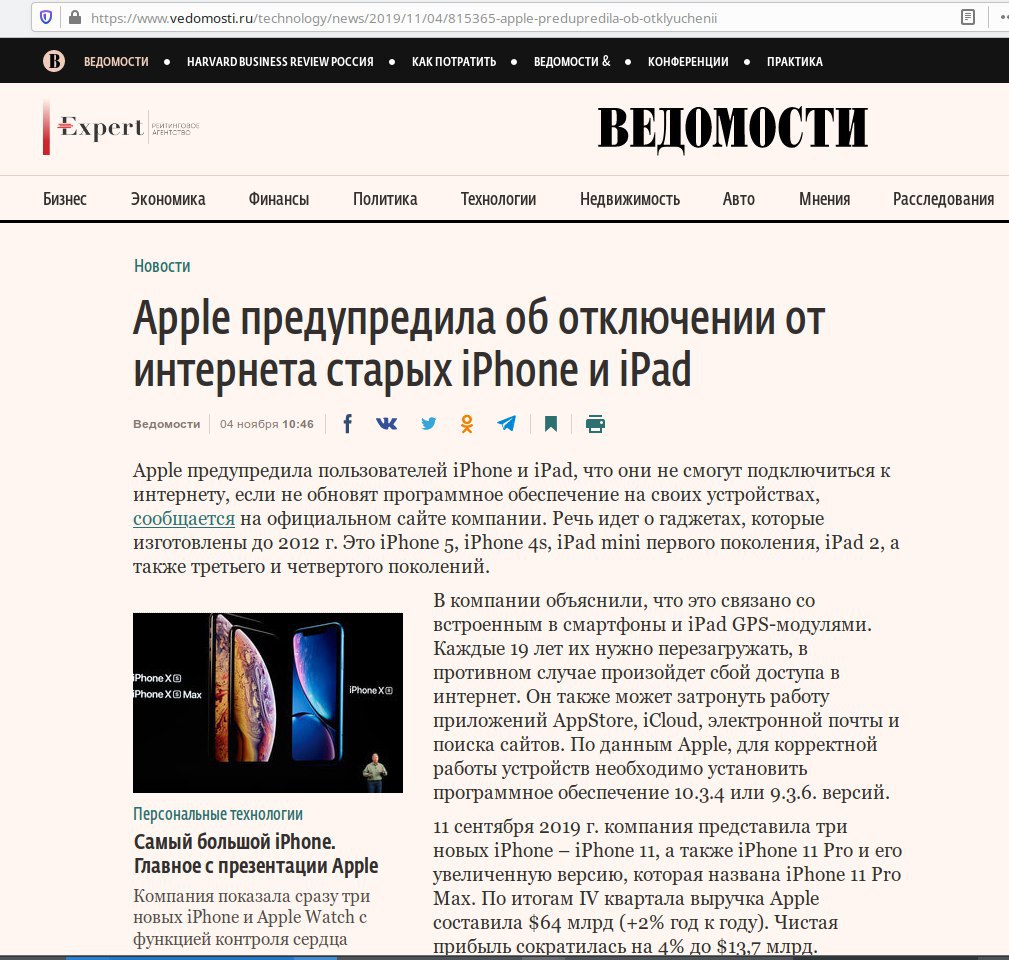The image size is (1009, 960).
Task: Open Конференции link
Action: pos(688,62)
